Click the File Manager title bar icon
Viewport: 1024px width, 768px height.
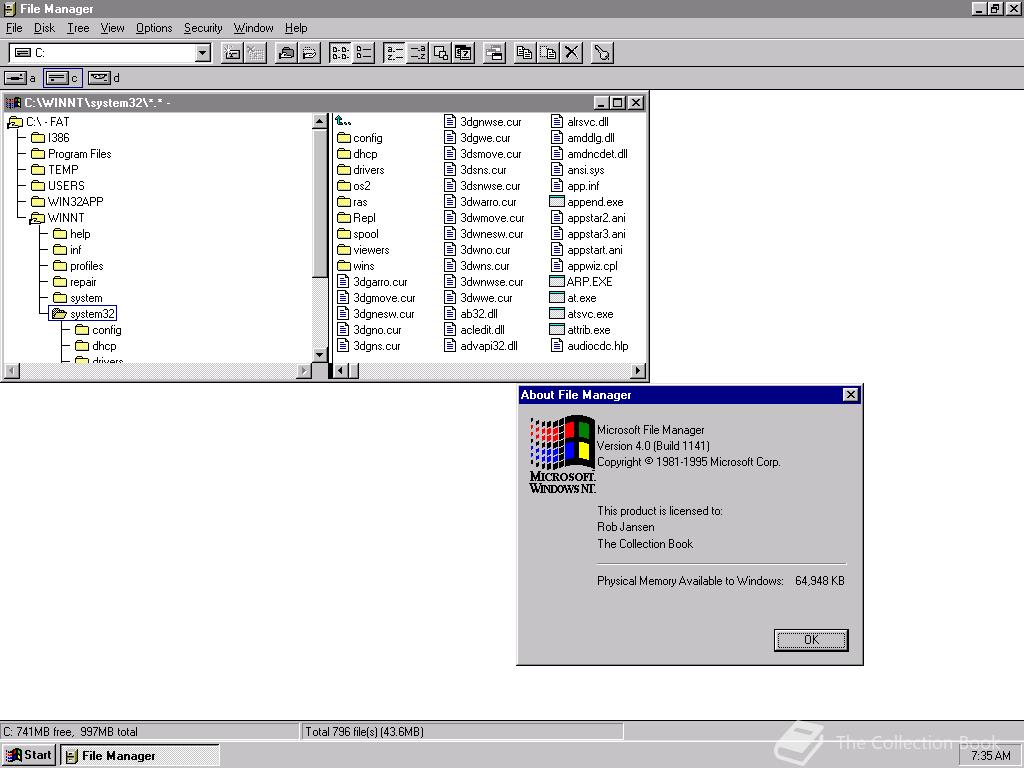(9, 8)
